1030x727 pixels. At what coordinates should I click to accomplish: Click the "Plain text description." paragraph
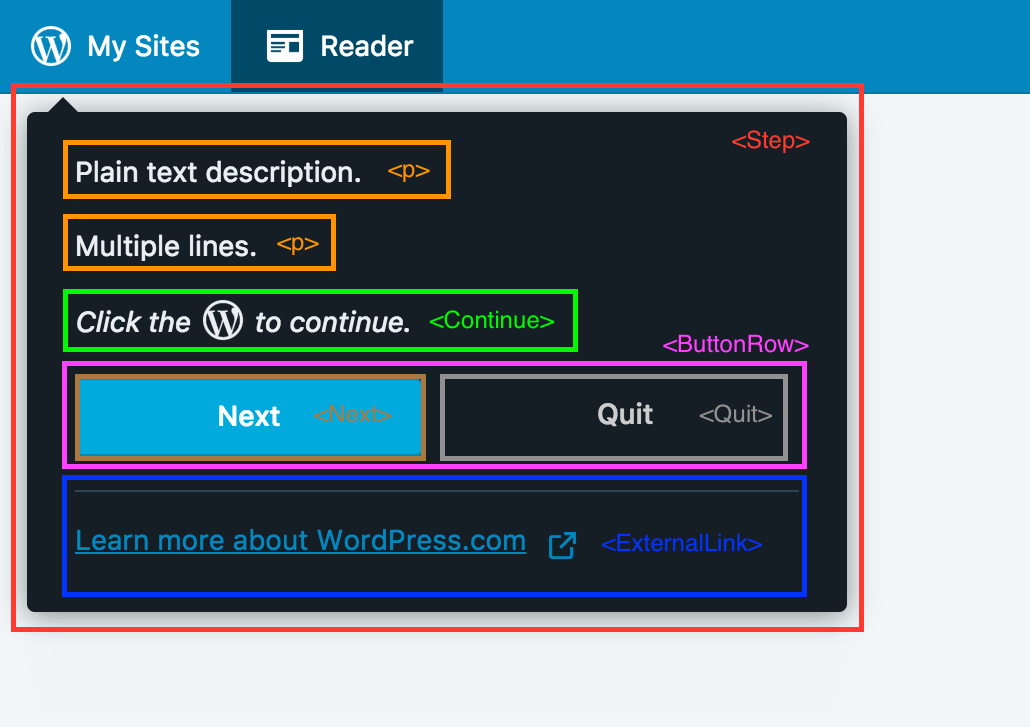218,172
